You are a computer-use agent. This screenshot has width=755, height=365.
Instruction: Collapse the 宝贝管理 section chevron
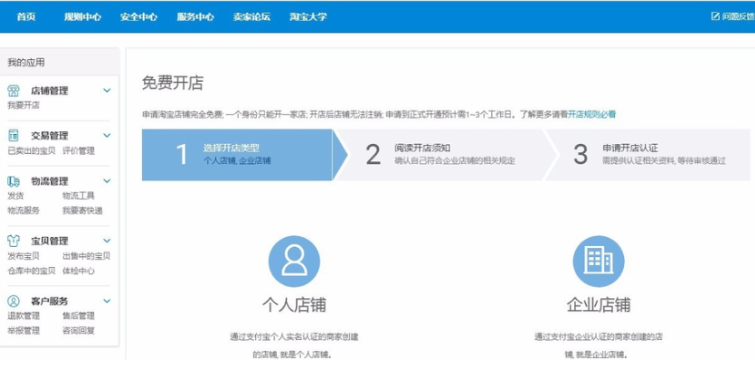[107, 241]
